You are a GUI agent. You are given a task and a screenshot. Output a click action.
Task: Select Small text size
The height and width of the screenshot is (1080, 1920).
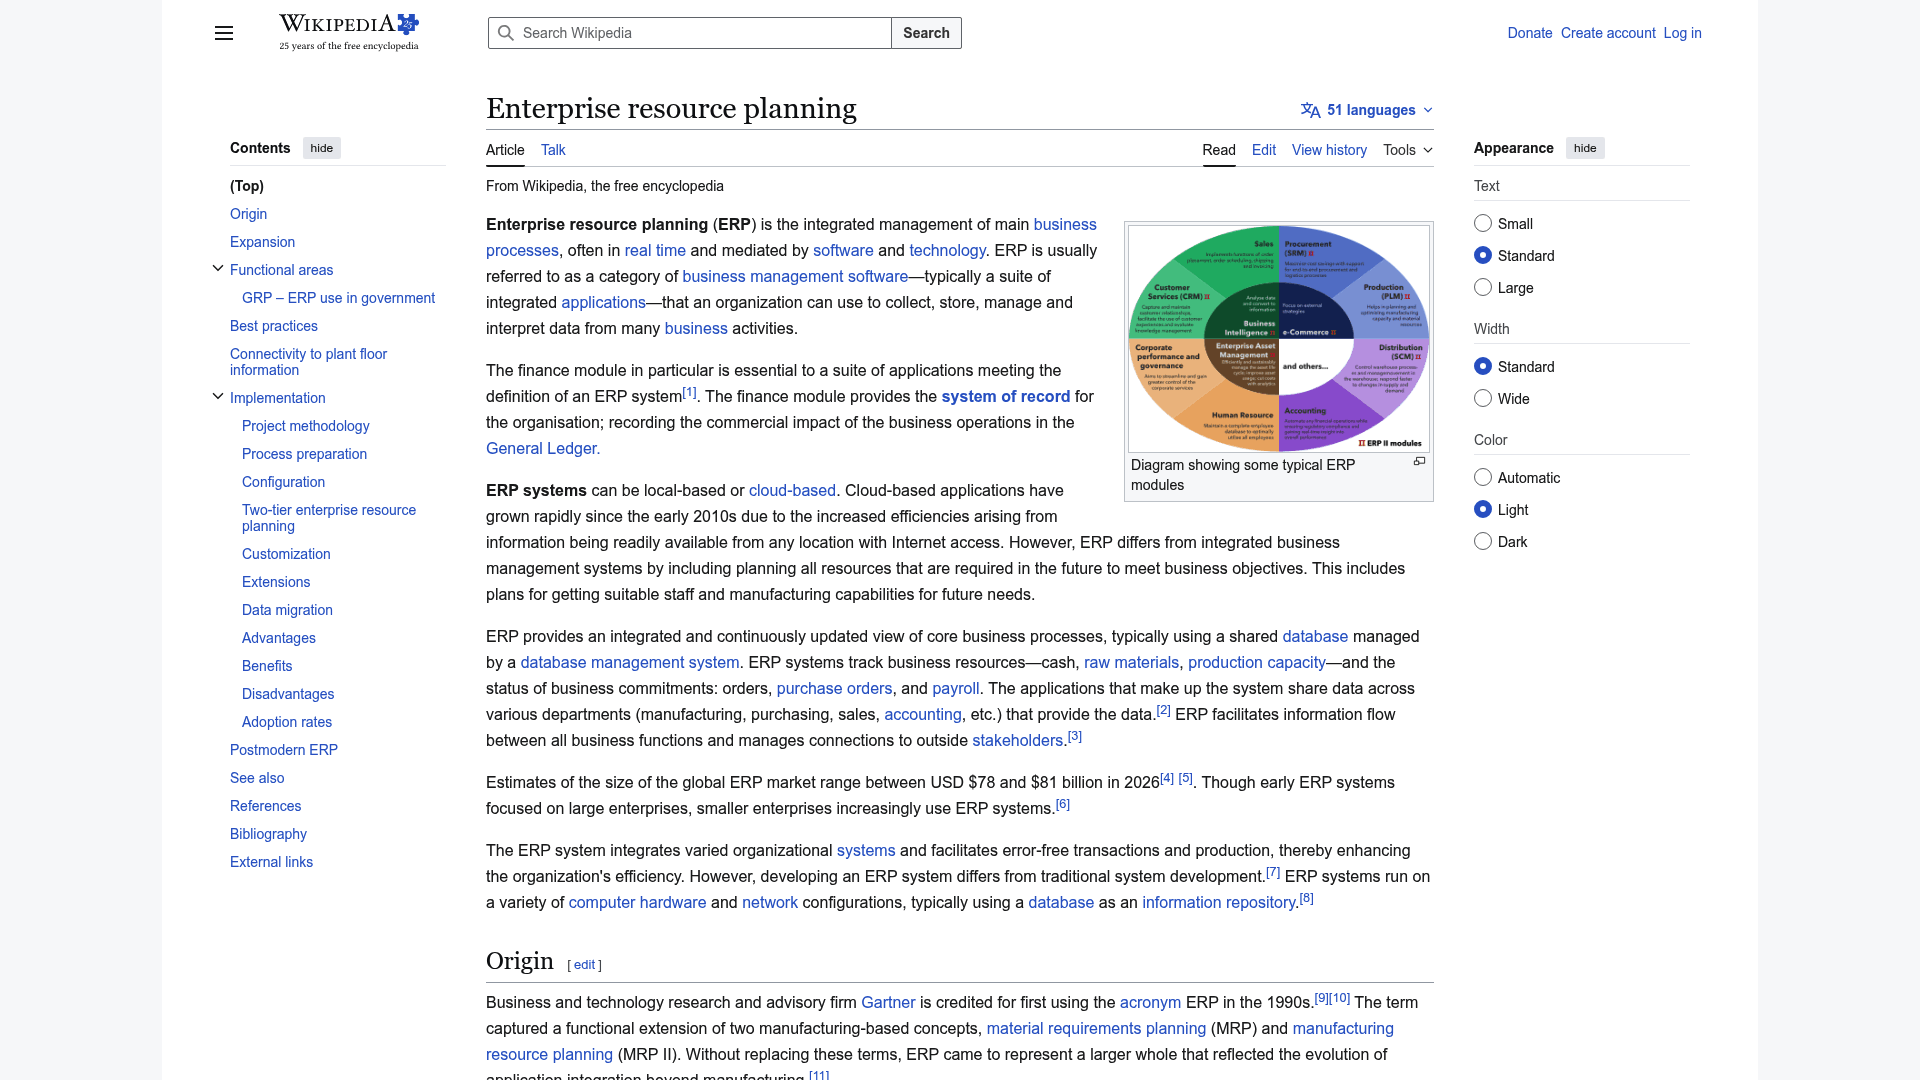pos(1483,223)
